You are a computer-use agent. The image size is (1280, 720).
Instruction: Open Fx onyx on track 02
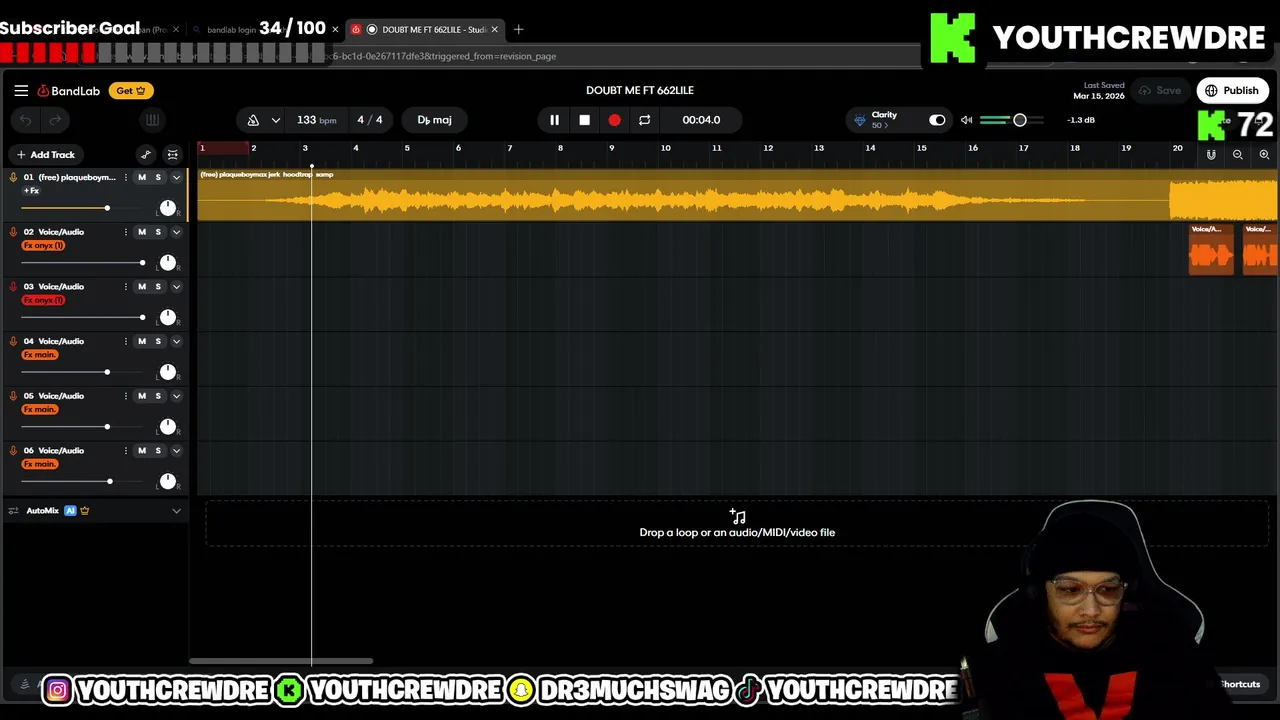pos(43,246)
